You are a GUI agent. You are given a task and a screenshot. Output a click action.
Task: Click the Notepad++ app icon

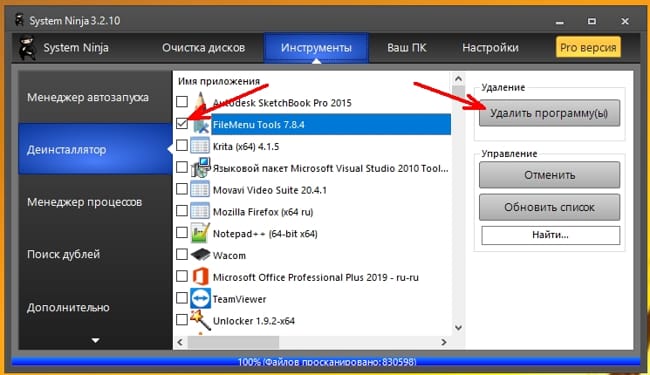click(x=200, y=233)
